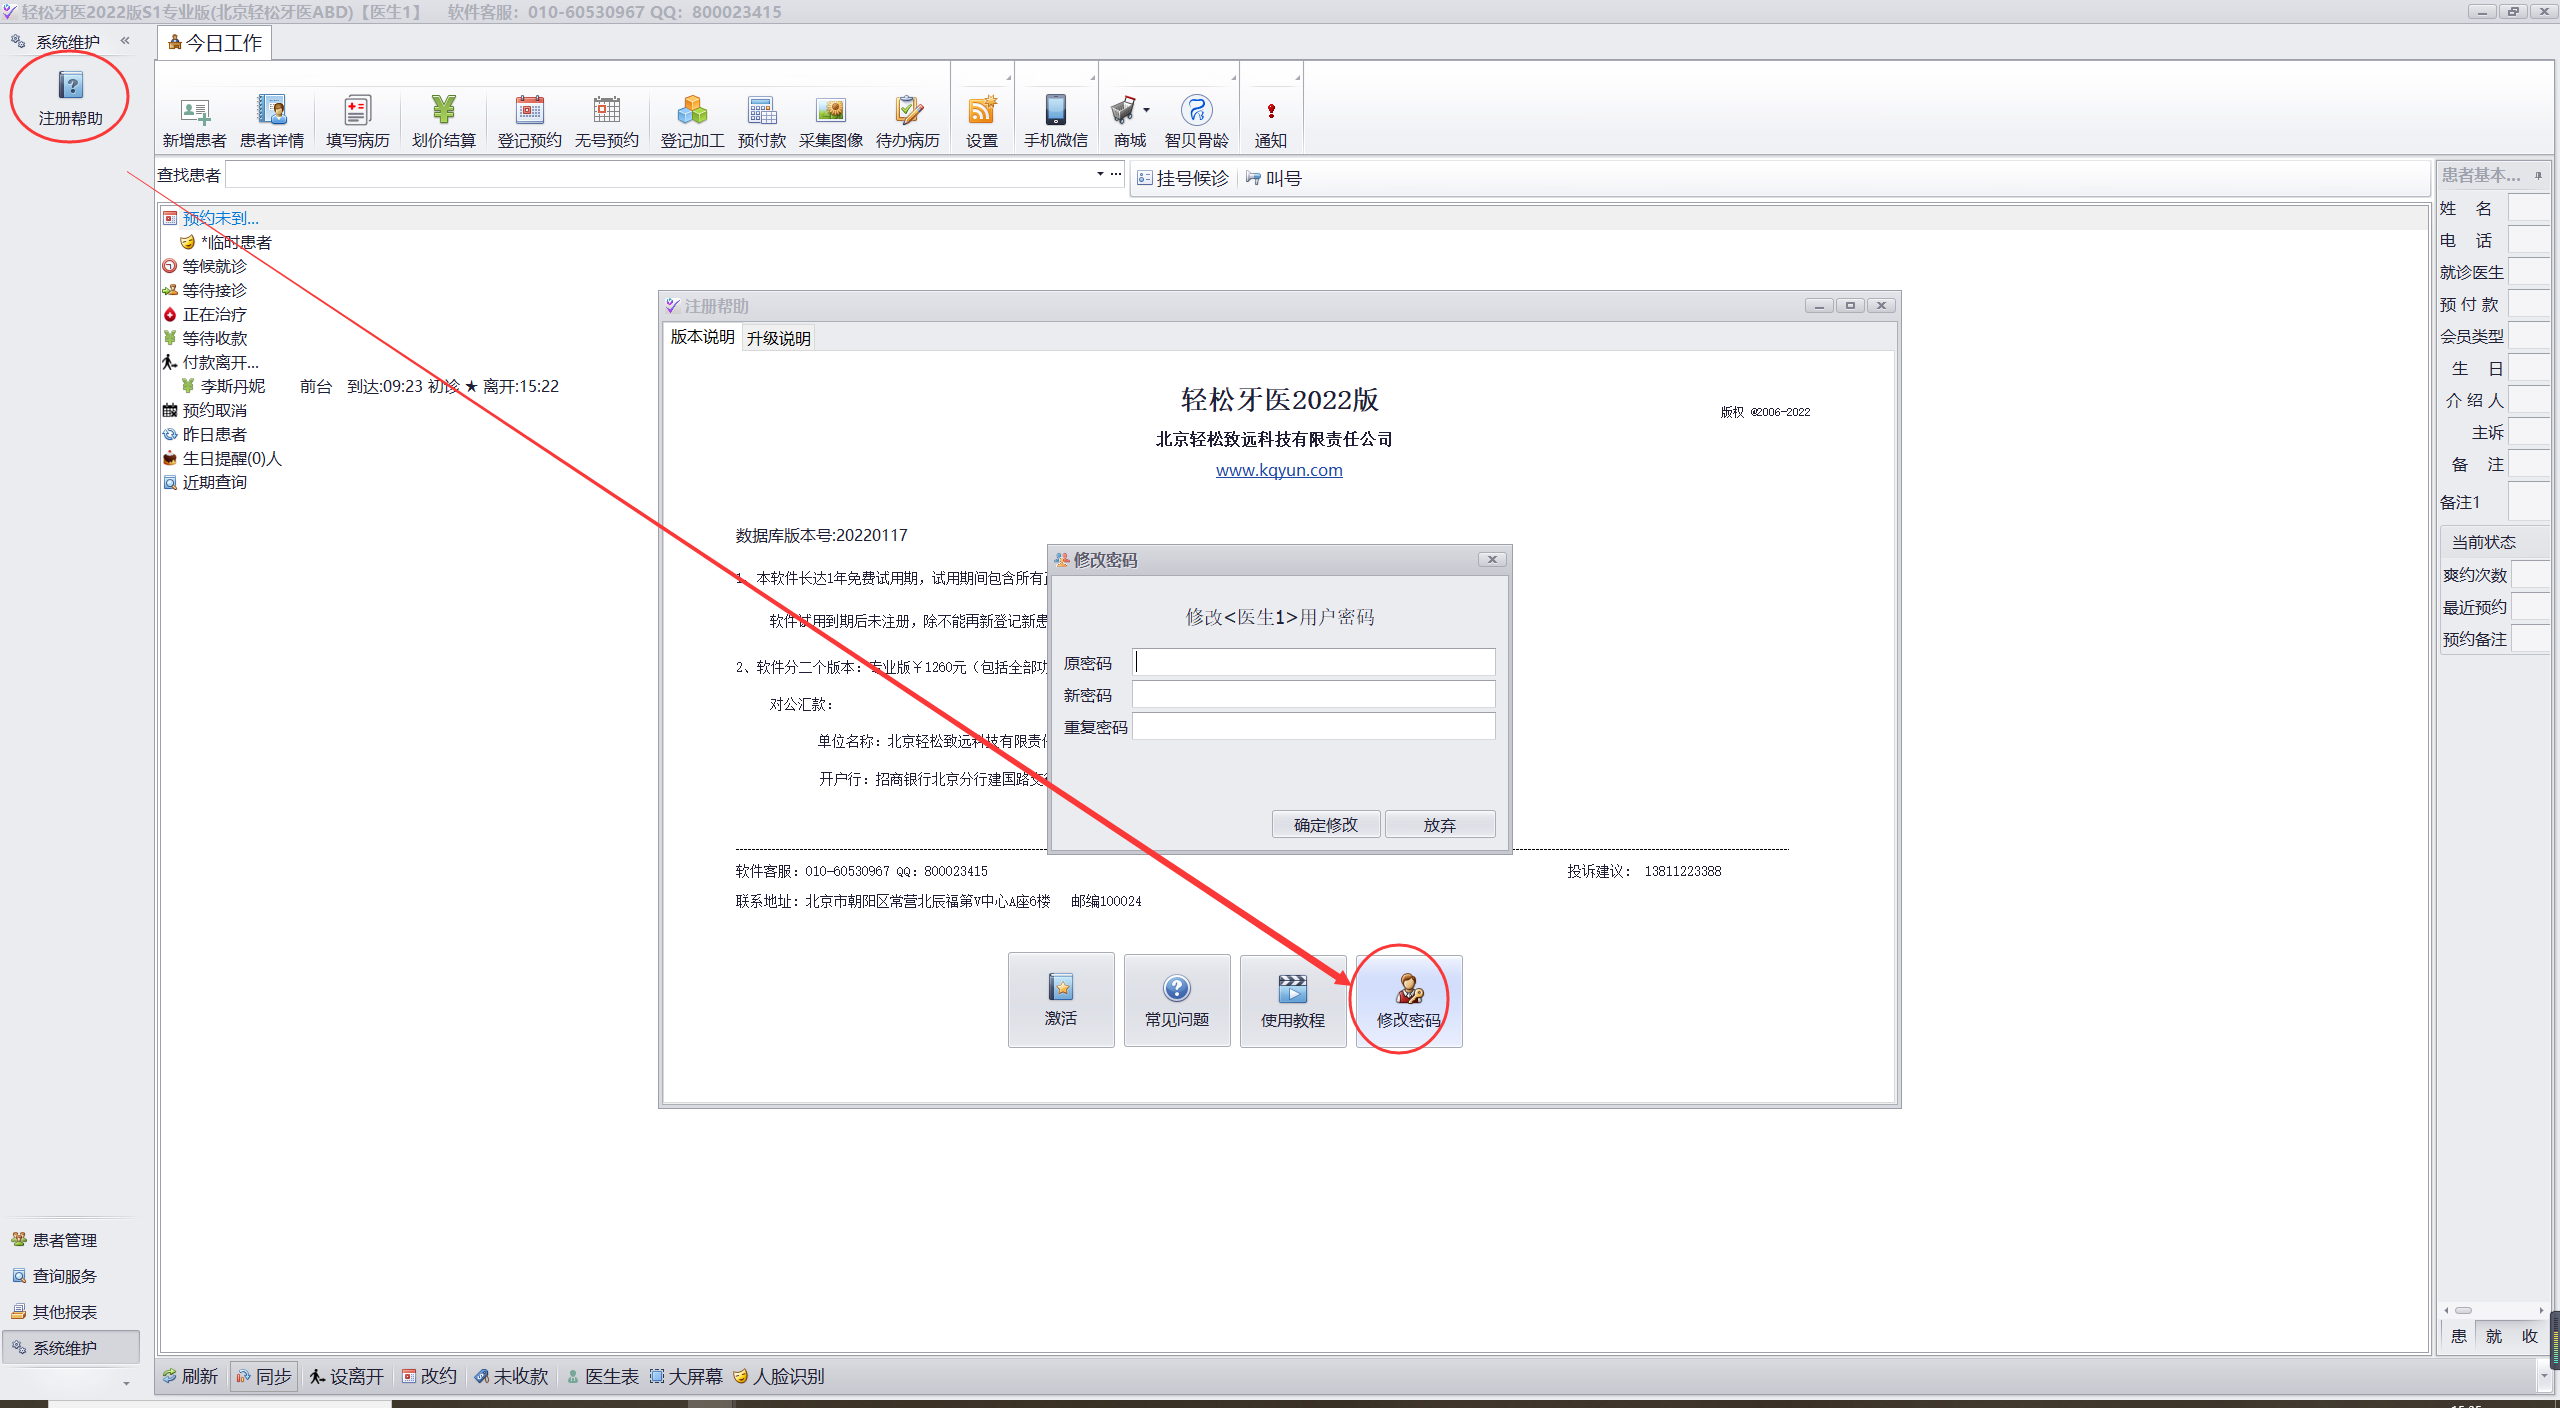Viewport: 2560px width, 1408px height.
Task: Launch 采集图像 image capture
Action: [831, 121]
